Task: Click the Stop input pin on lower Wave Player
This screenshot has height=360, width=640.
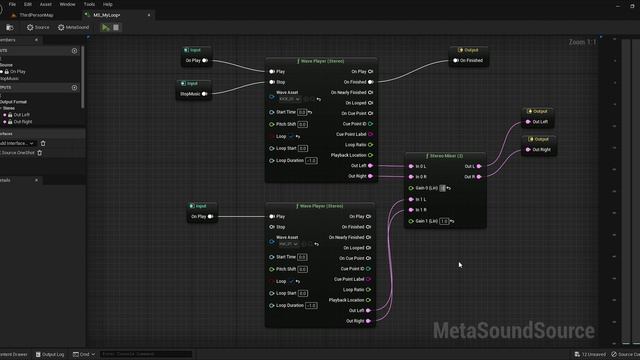Action: 272,227
